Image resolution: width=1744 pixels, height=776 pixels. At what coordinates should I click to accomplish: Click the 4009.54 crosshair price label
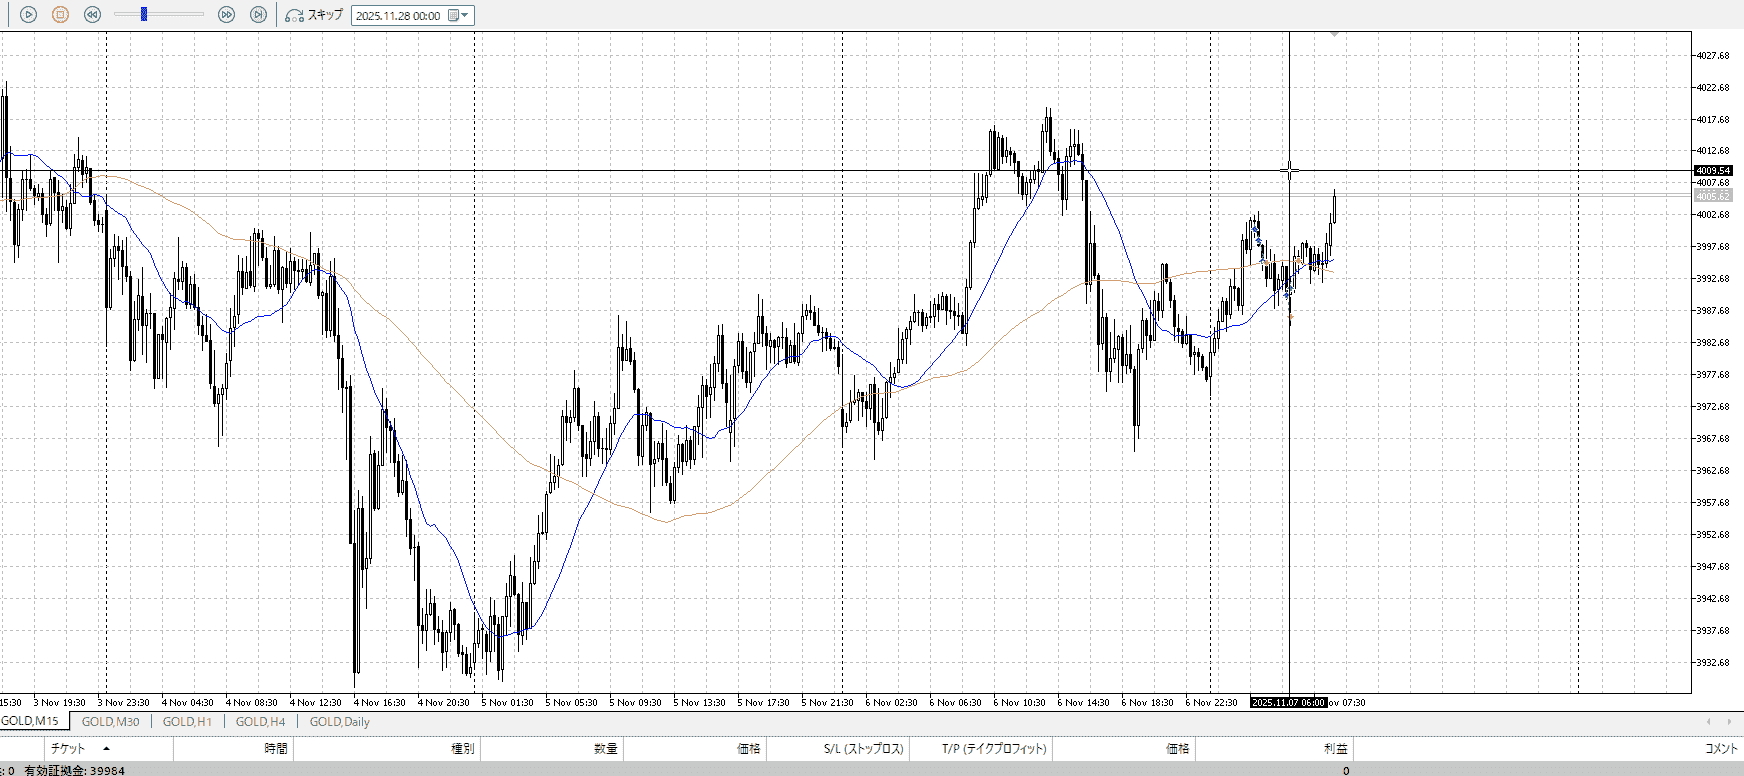pos(1713,171)
